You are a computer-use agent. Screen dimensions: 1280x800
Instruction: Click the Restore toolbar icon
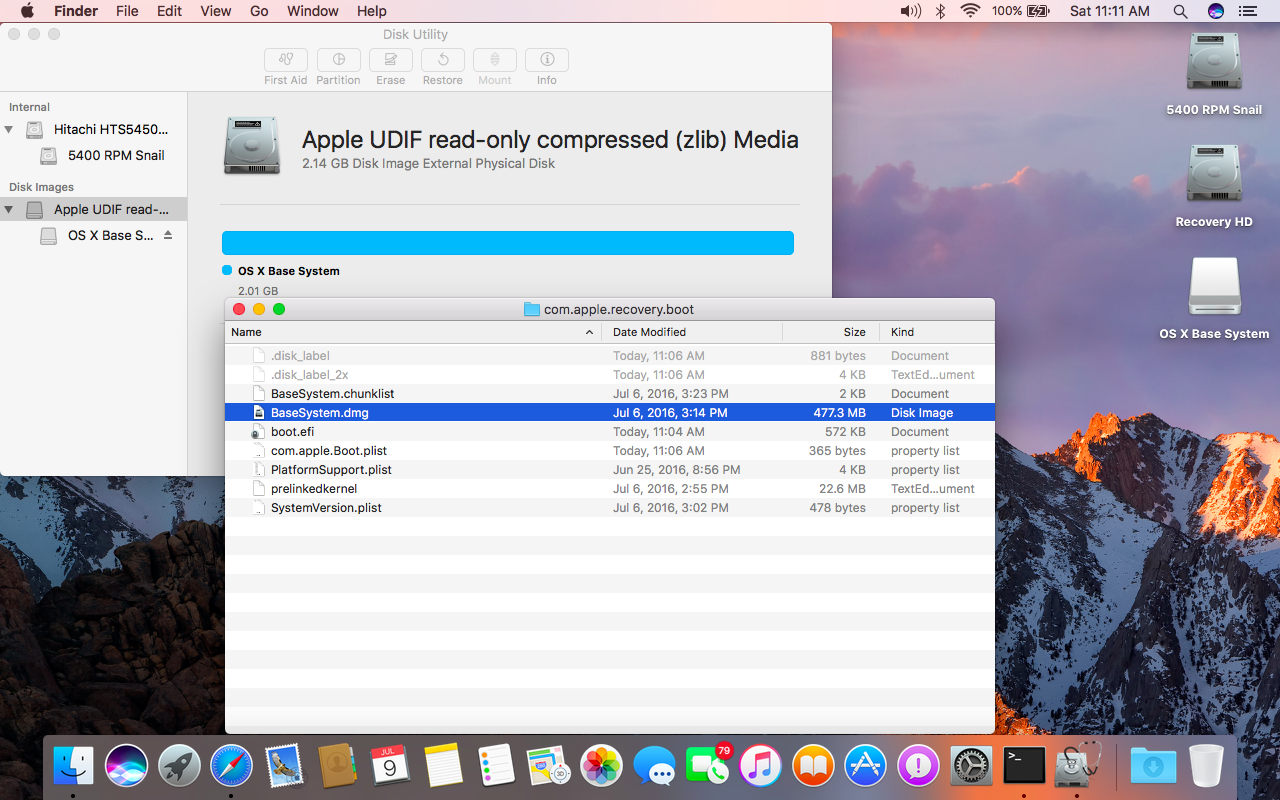[x=443, y=60]
